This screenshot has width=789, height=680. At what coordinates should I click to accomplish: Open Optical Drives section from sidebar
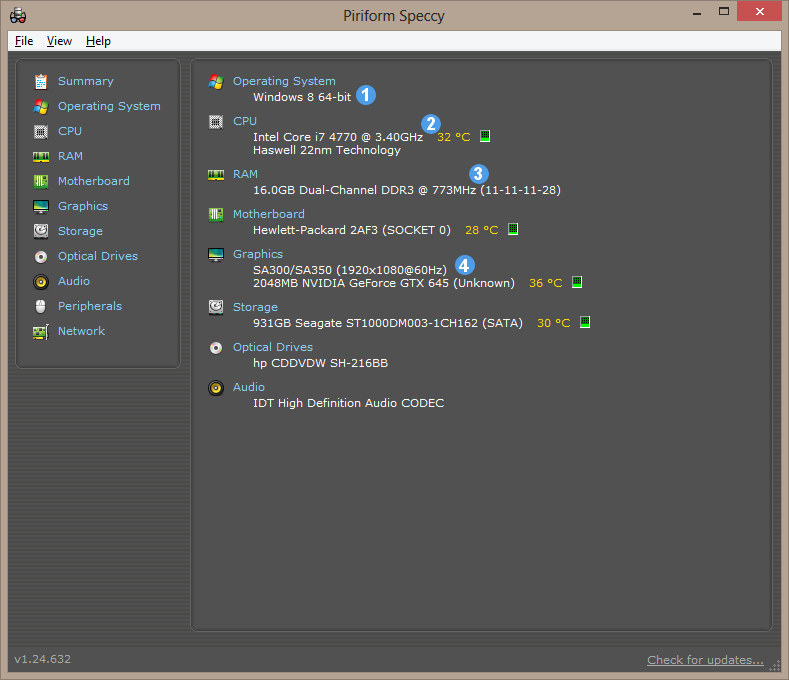pos(98,256)
